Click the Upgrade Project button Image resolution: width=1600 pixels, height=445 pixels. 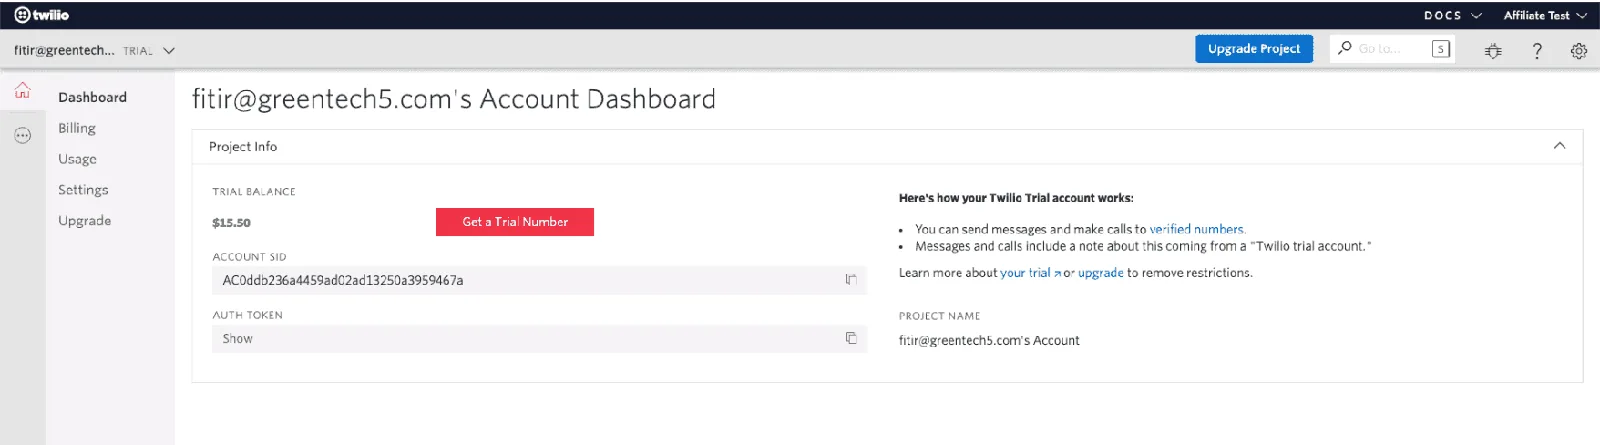click(x=1254, y=49)
